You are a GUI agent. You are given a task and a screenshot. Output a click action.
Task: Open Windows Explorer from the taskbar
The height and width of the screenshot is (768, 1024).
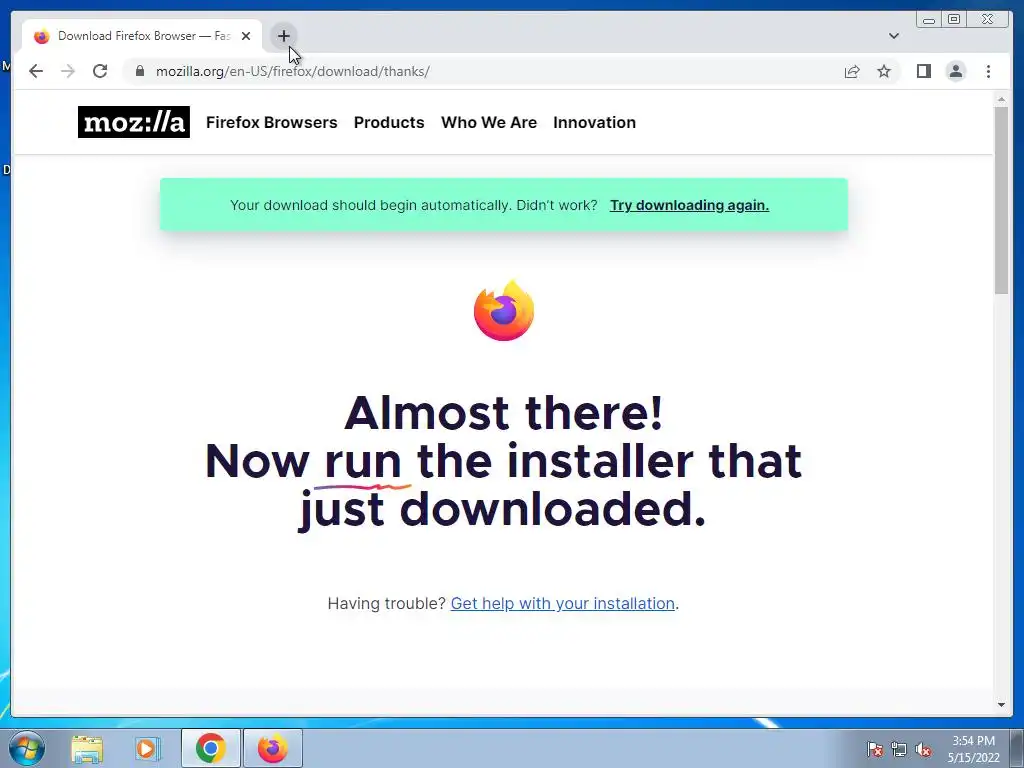[x=87, y=748]
